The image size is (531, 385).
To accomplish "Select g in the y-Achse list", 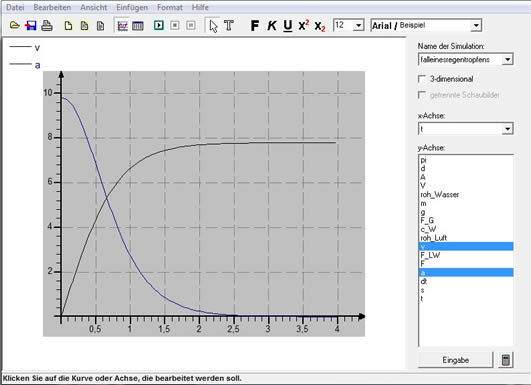I will click(x=466, y=212).
